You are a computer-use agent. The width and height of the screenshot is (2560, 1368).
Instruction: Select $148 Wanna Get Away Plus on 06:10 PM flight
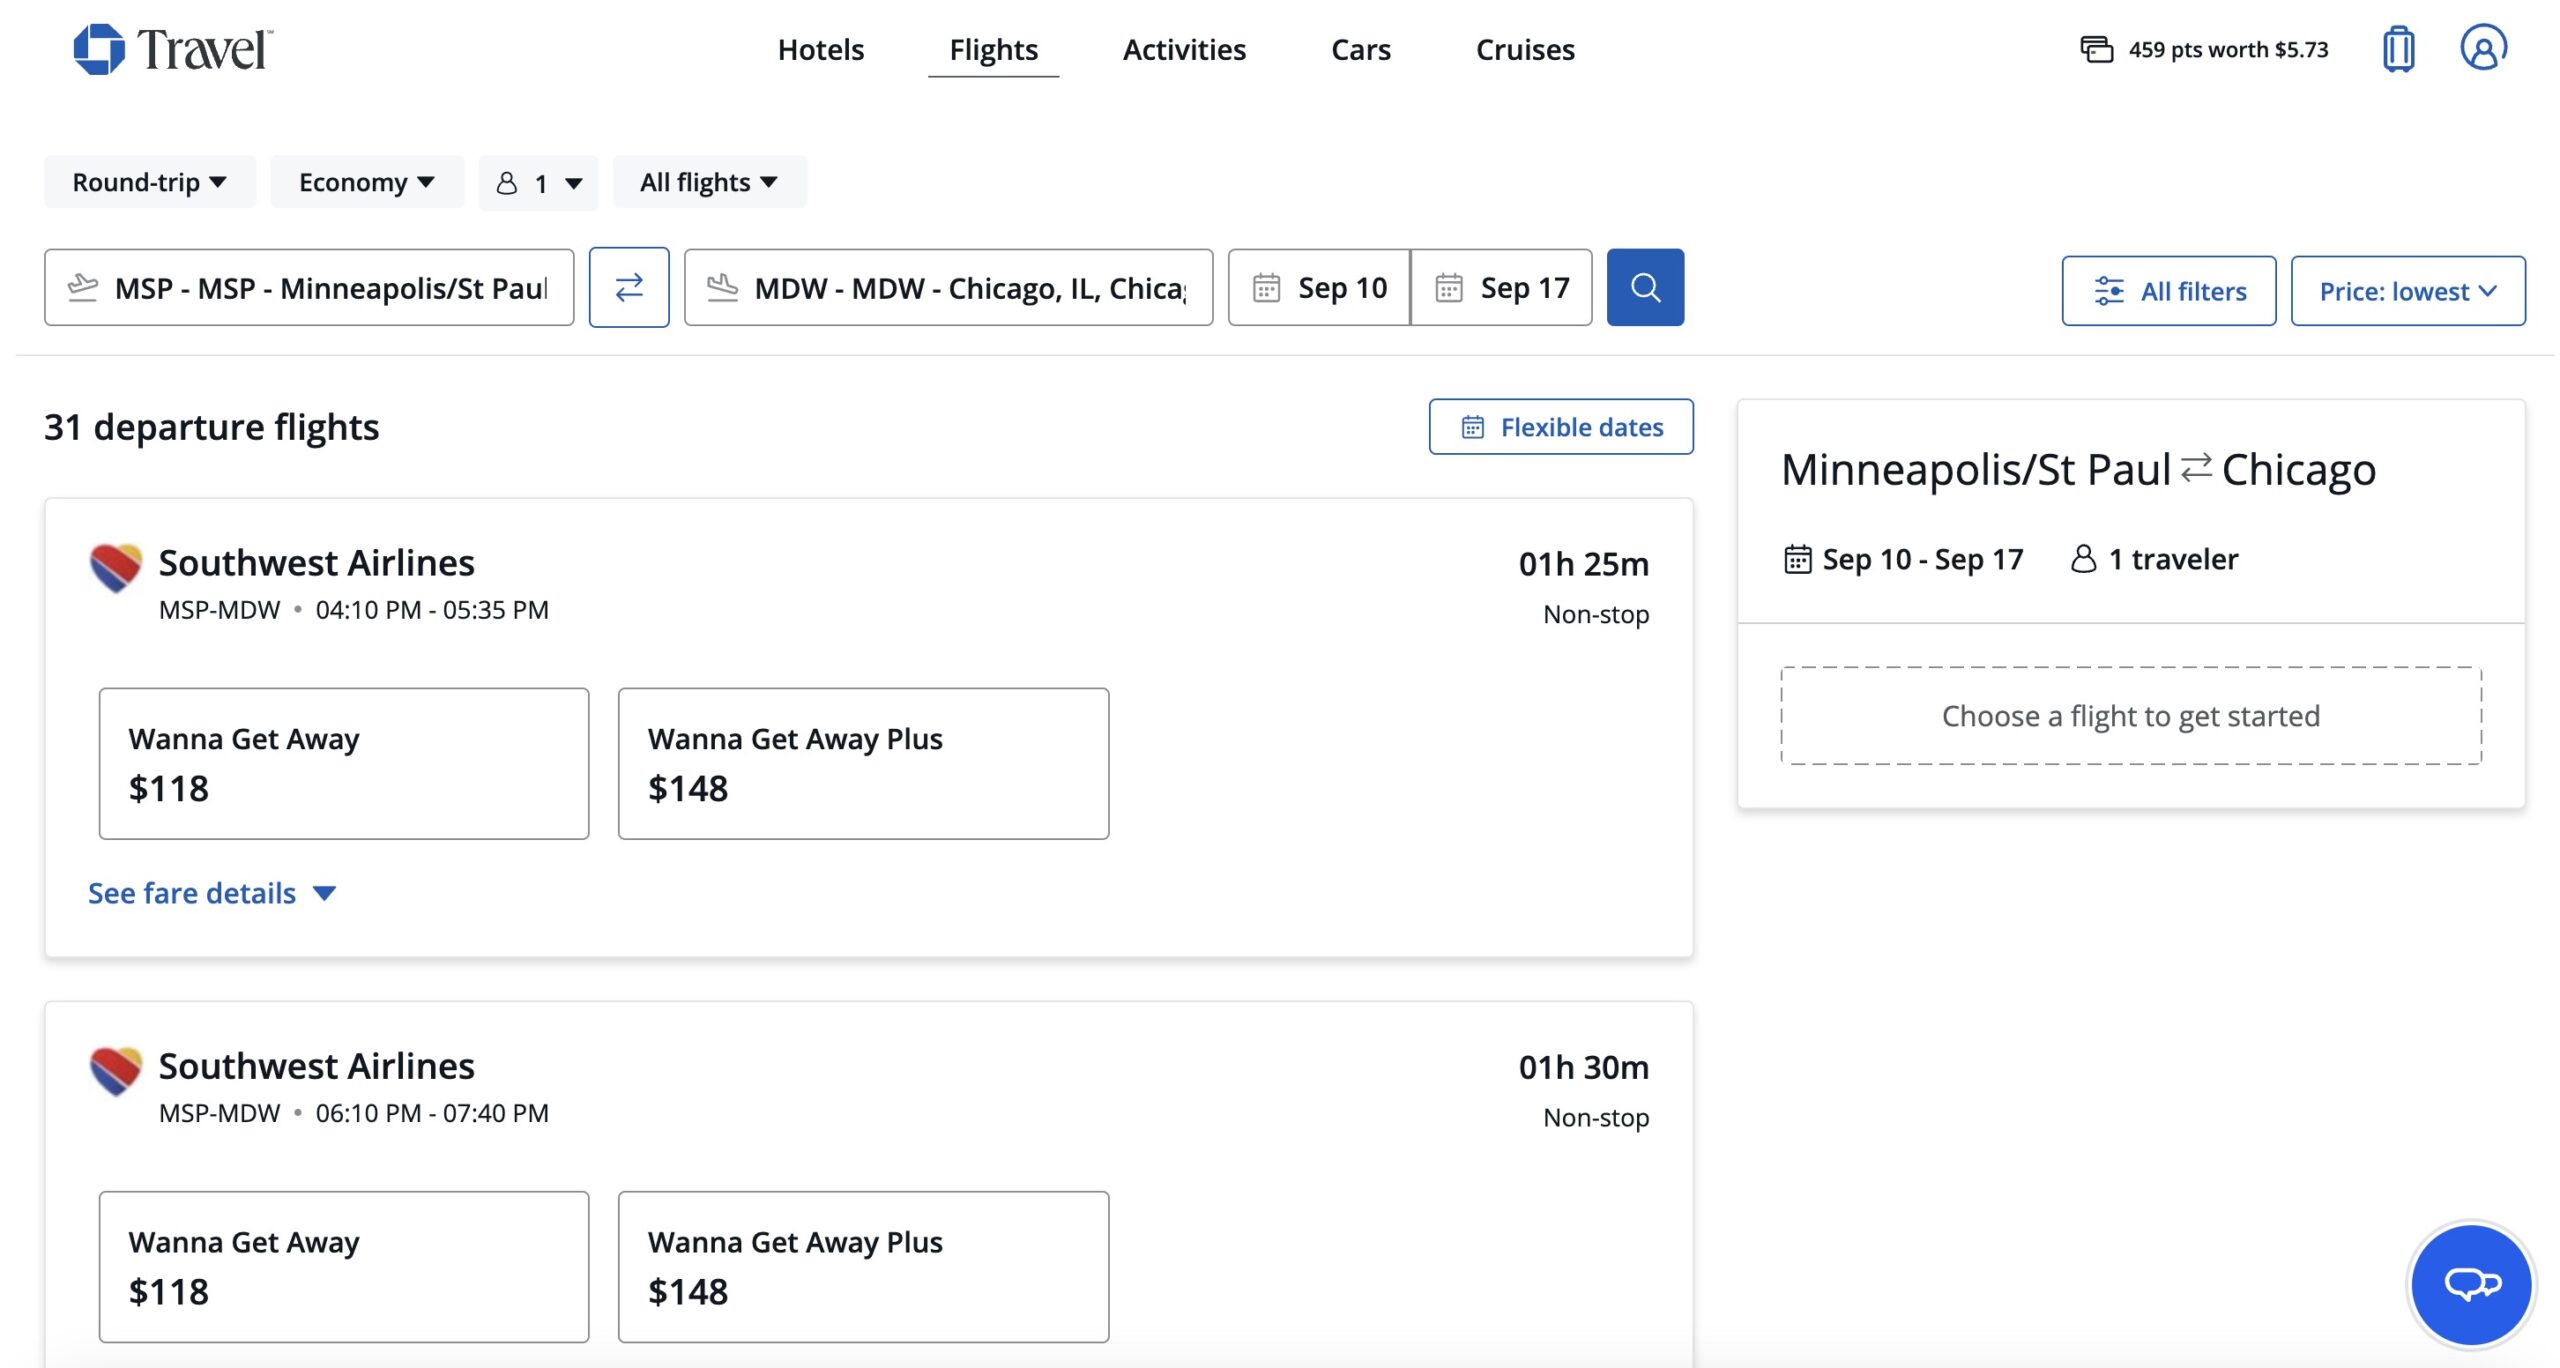(863, 1266)
